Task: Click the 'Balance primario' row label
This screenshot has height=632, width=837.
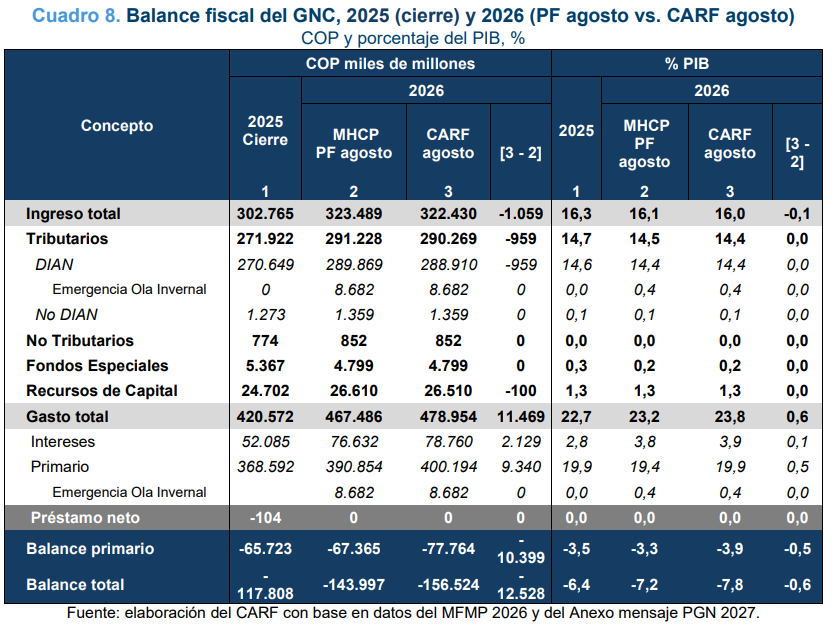Action: [x=90, y=549]
